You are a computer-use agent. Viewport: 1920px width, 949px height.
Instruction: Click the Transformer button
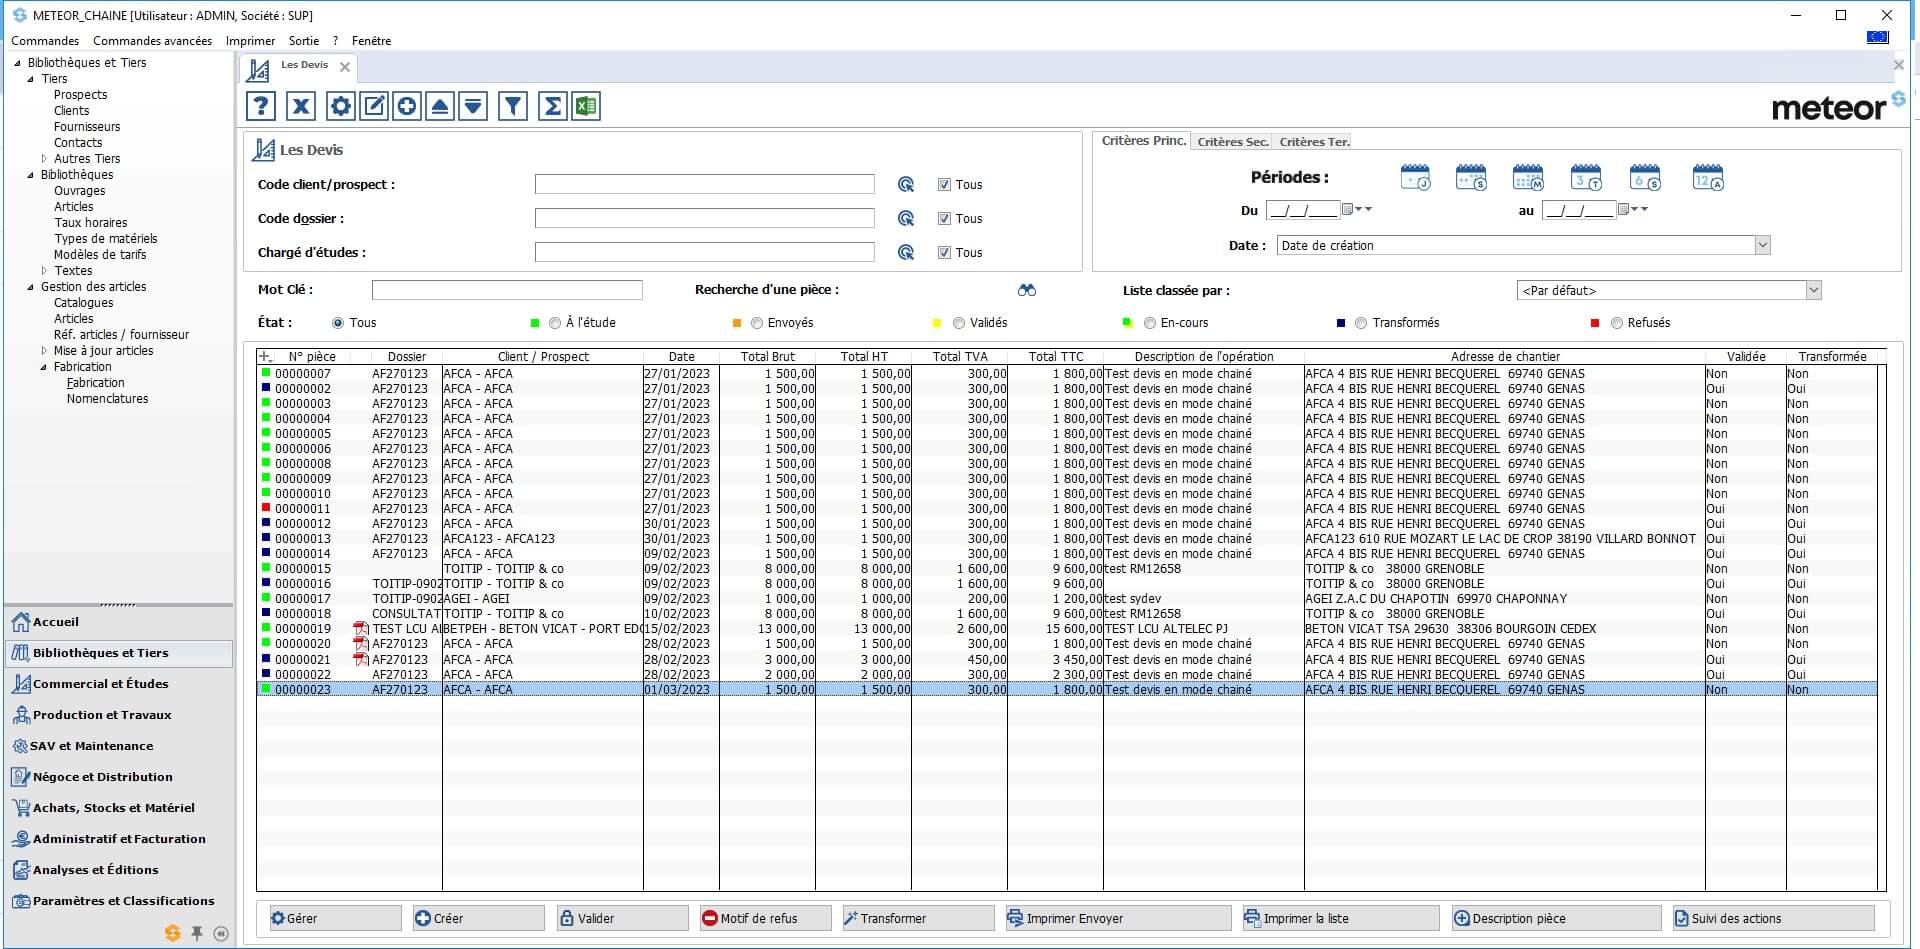tap(918, 918)
